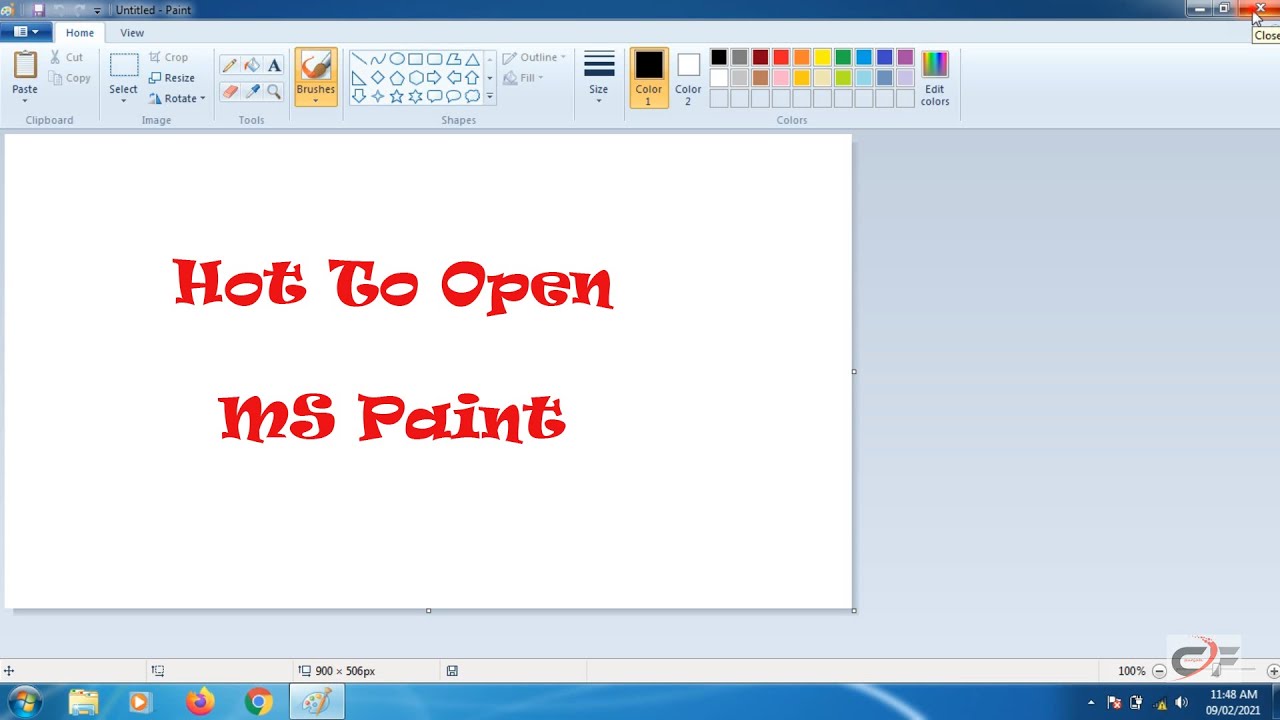Open Google Chrome from the taskbar
The height and width of the screenshot is (720, 1280).
tap(258, 702)
